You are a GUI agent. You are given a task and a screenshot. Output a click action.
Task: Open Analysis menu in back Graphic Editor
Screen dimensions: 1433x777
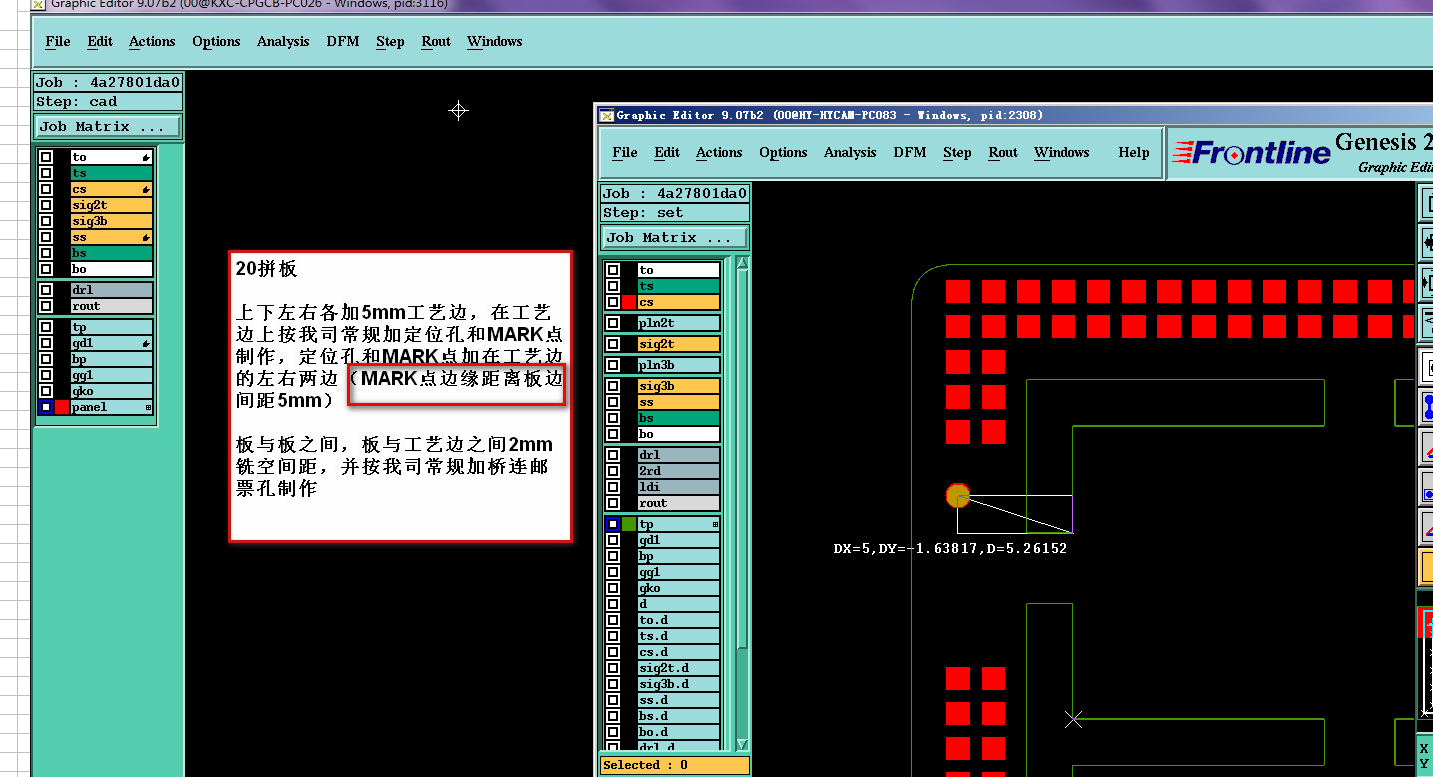tap(283, 41)
